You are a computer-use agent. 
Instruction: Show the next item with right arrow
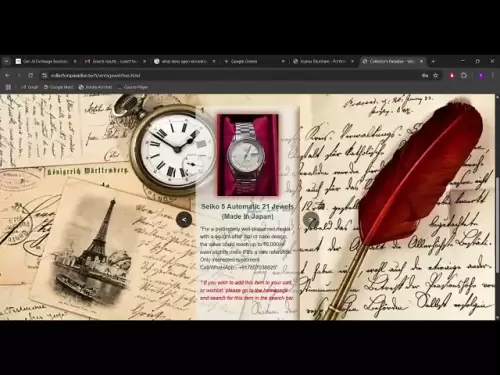point(311,220)
